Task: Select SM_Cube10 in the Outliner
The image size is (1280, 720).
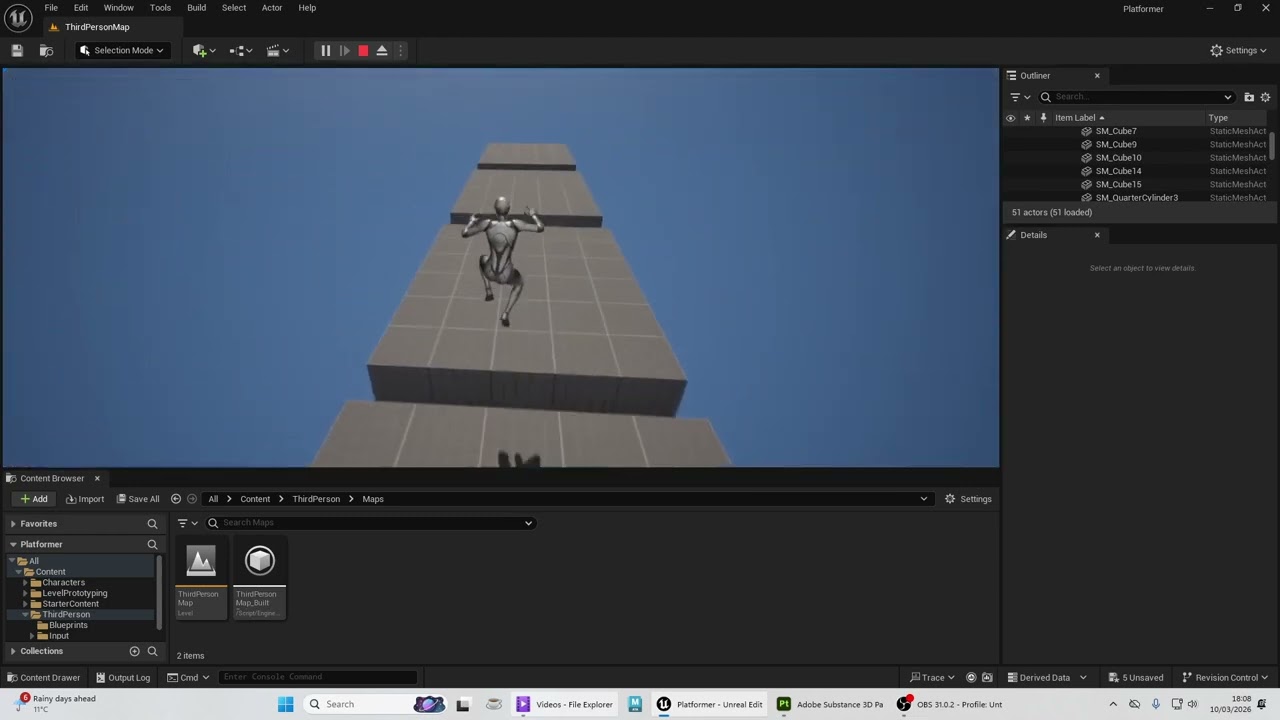Action: coord(1118,158)
